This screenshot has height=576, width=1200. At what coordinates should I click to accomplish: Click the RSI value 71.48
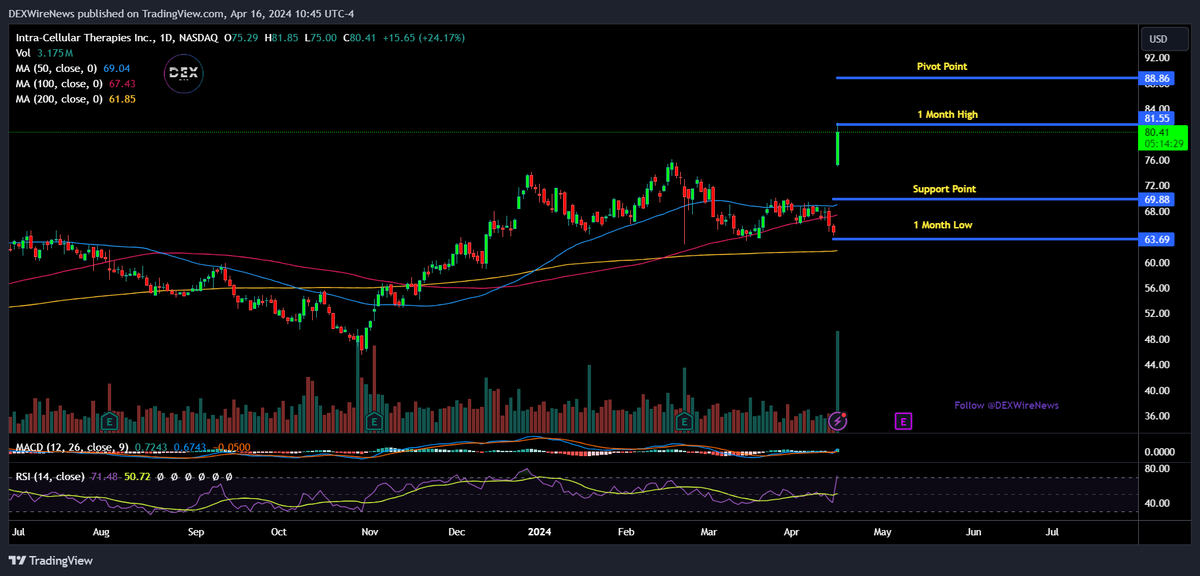pos(105,477)
